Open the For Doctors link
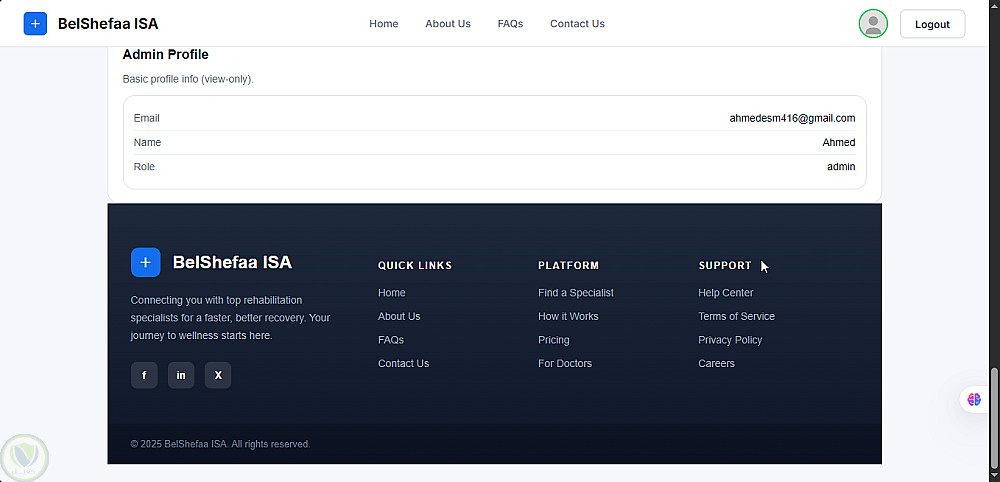The height and width of the screenshot is (482, 1000). coord(565,363)
